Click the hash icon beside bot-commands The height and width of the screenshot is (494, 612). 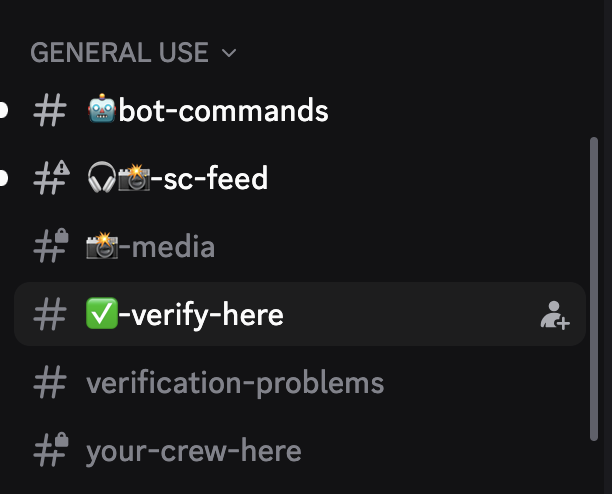49,111
